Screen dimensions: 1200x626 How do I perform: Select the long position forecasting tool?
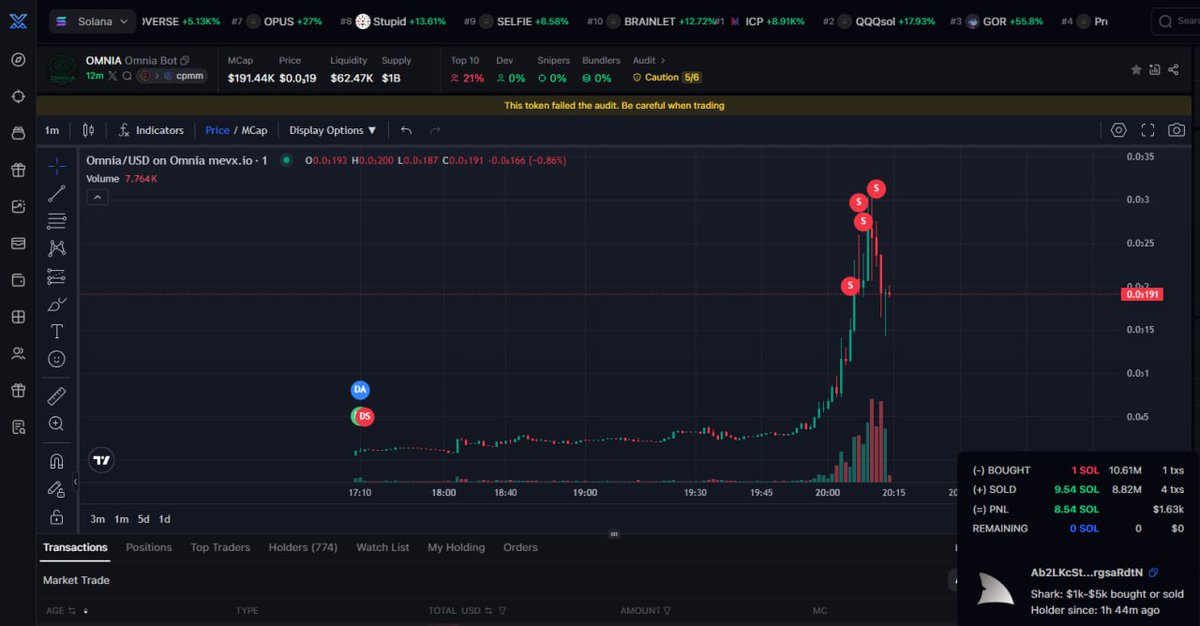tap(57, 277)
